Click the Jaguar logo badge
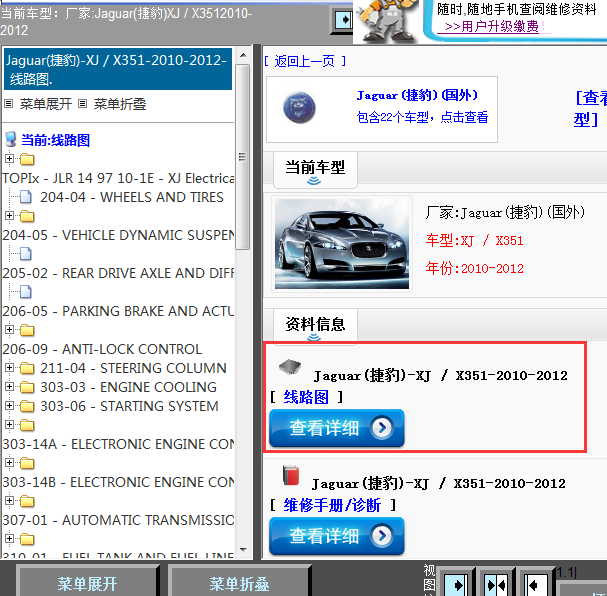 (x=299, y=108)
